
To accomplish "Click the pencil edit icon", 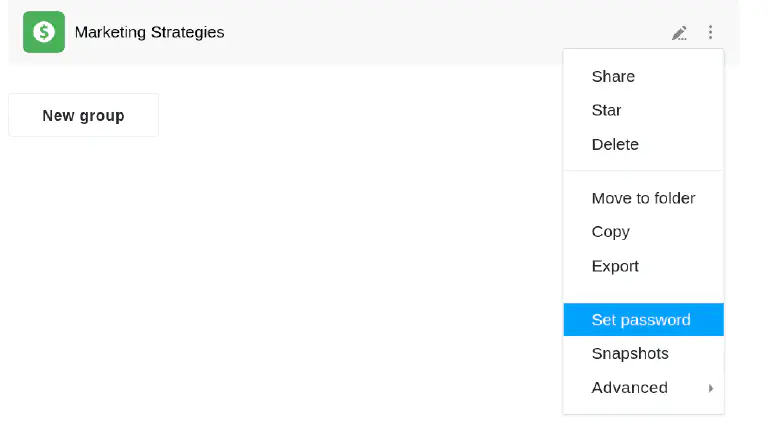I will tap(679, 33).
